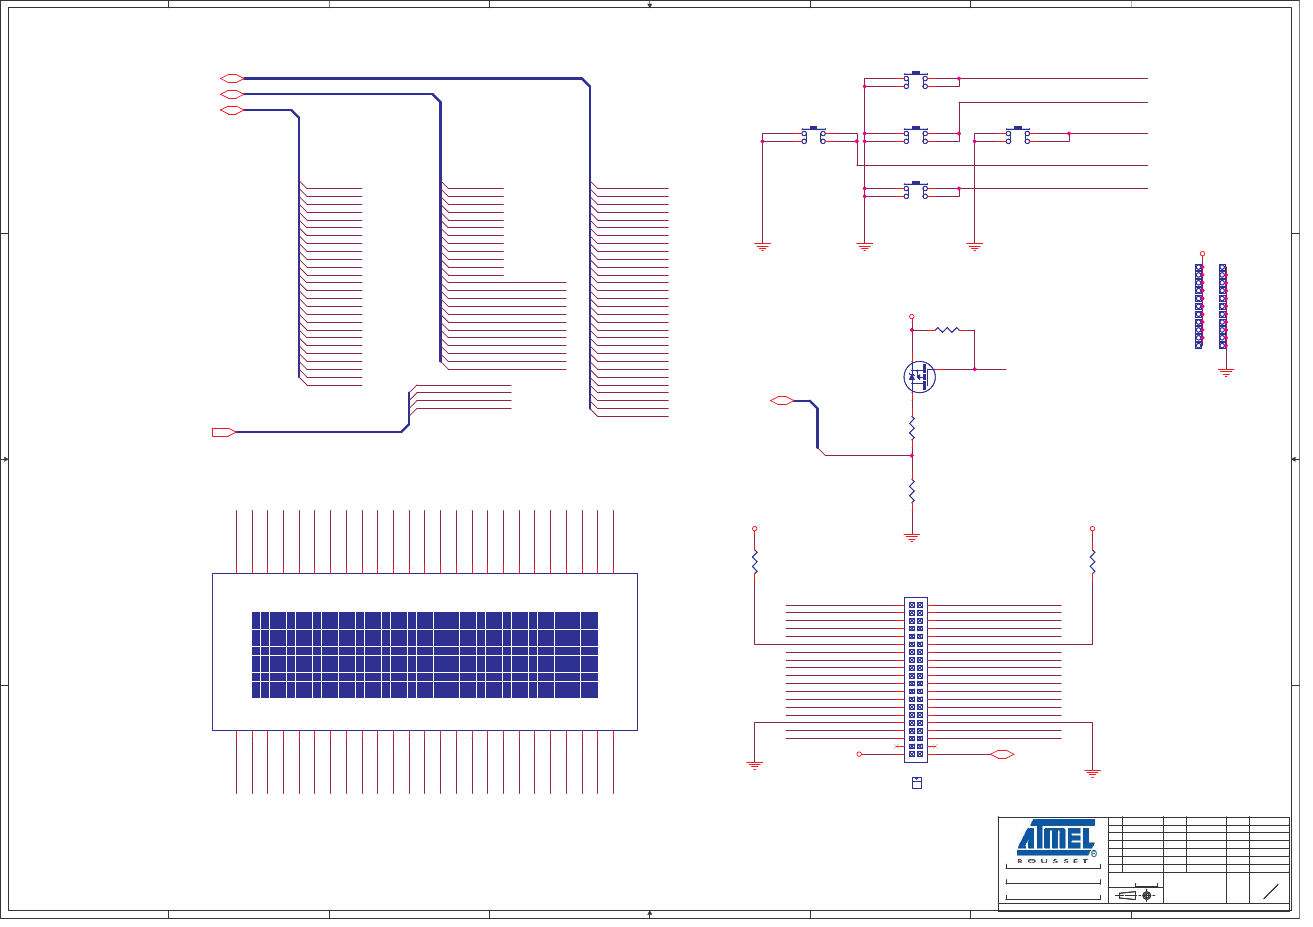The image size is (1313, 927).
Task: Click the Atmel logo in the title block
Action: tap(1057, 838)
